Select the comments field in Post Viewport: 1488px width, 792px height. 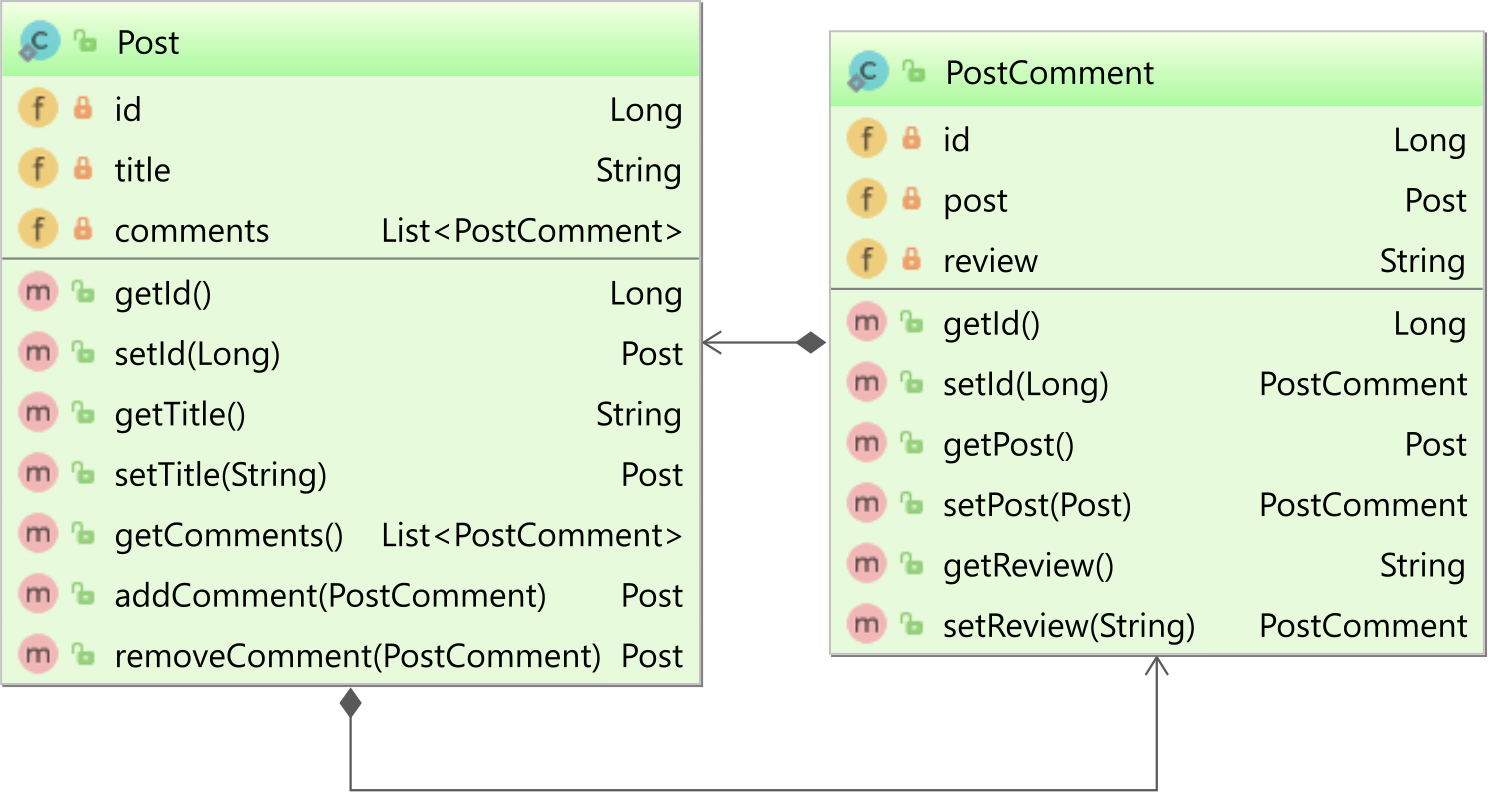[351, 231]
